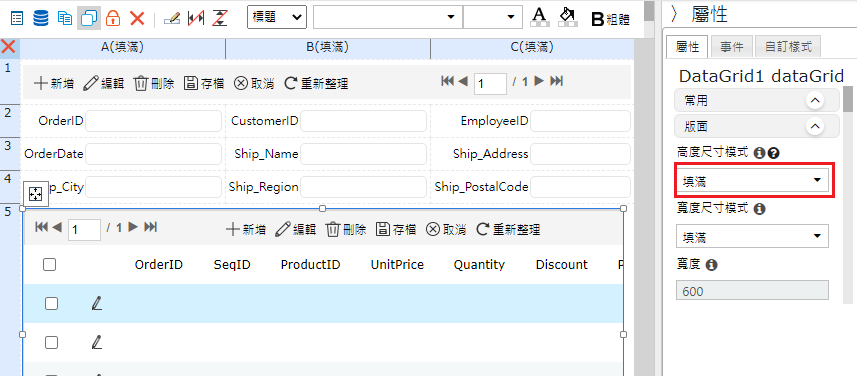The height and width of the screenshot is (376, 857).
Task: Click the red X delete icon in toolbar
Action: (137, 18)
